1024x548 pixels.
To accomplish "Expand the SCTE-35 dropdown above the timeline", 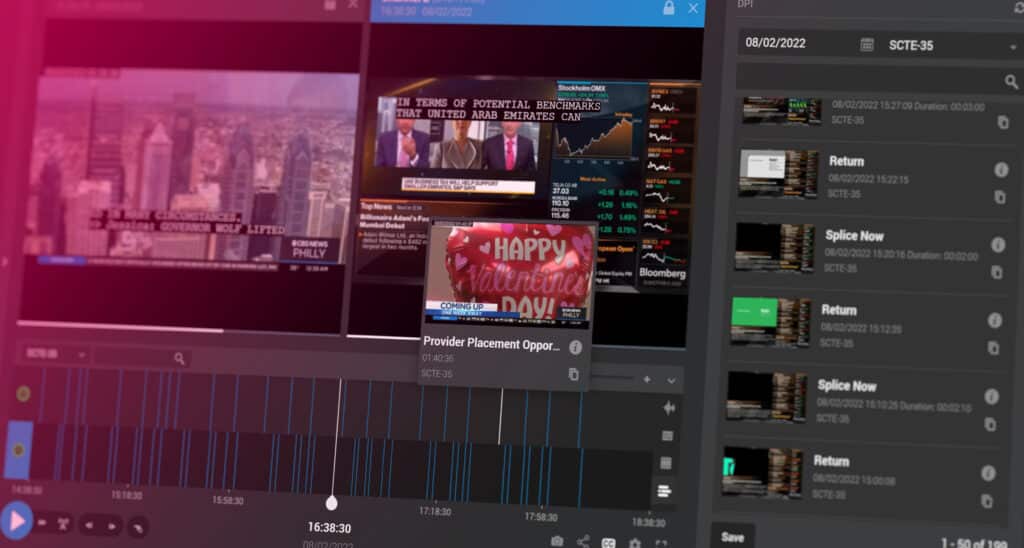I will (55, 354).
